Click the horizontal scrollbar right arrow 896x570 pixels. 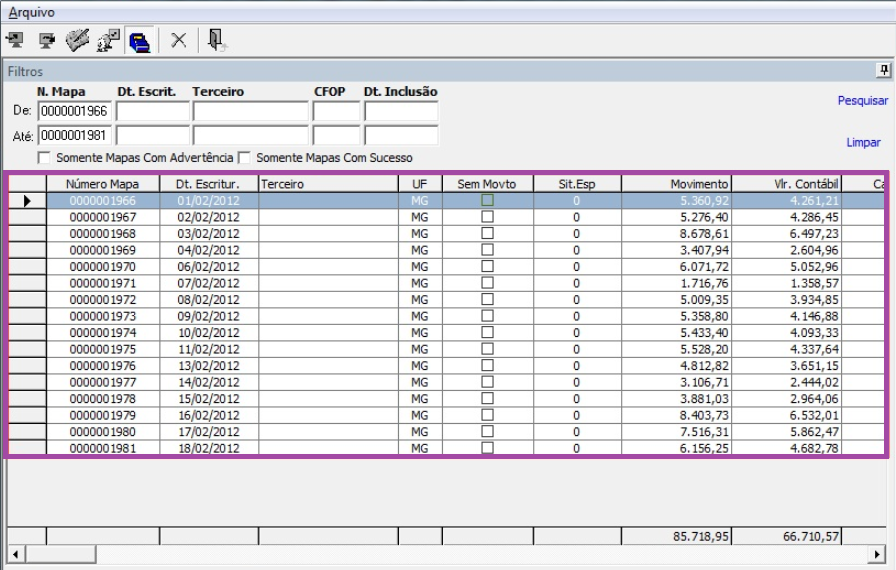pyautogui.click(x=879, y=553)
